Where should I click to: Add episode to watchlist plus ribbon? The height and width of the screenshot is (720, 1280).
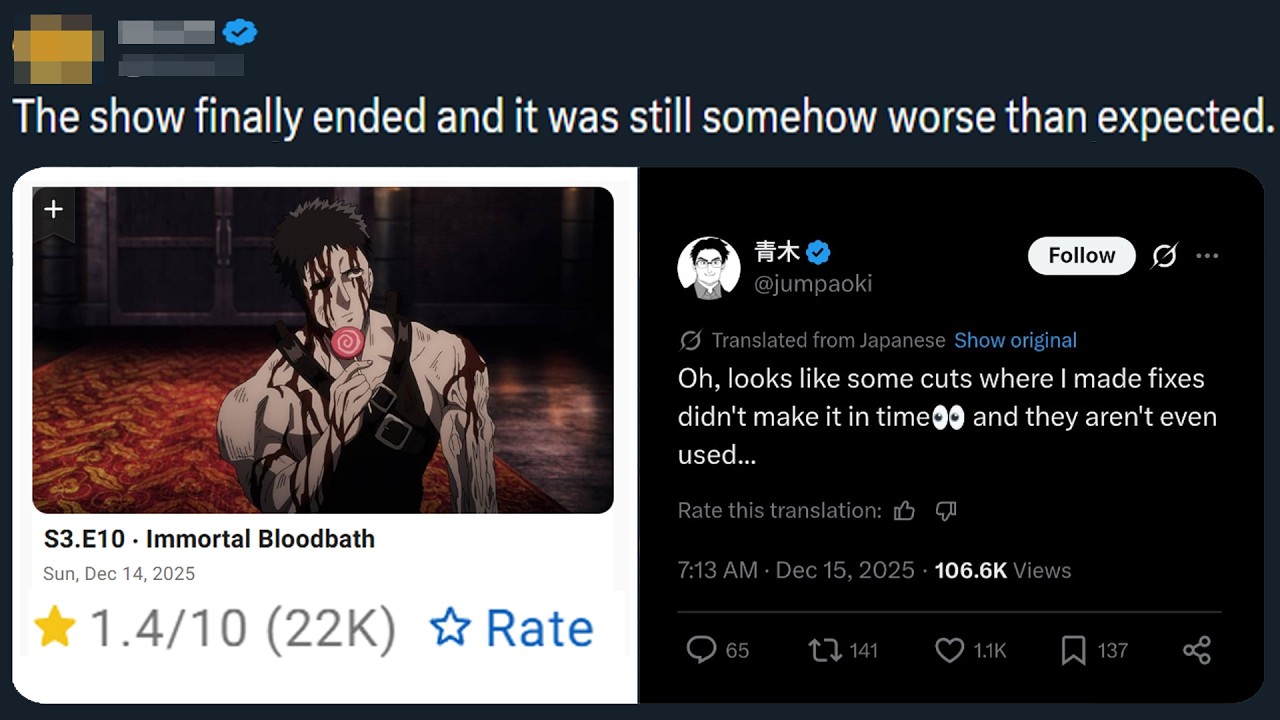54,209
